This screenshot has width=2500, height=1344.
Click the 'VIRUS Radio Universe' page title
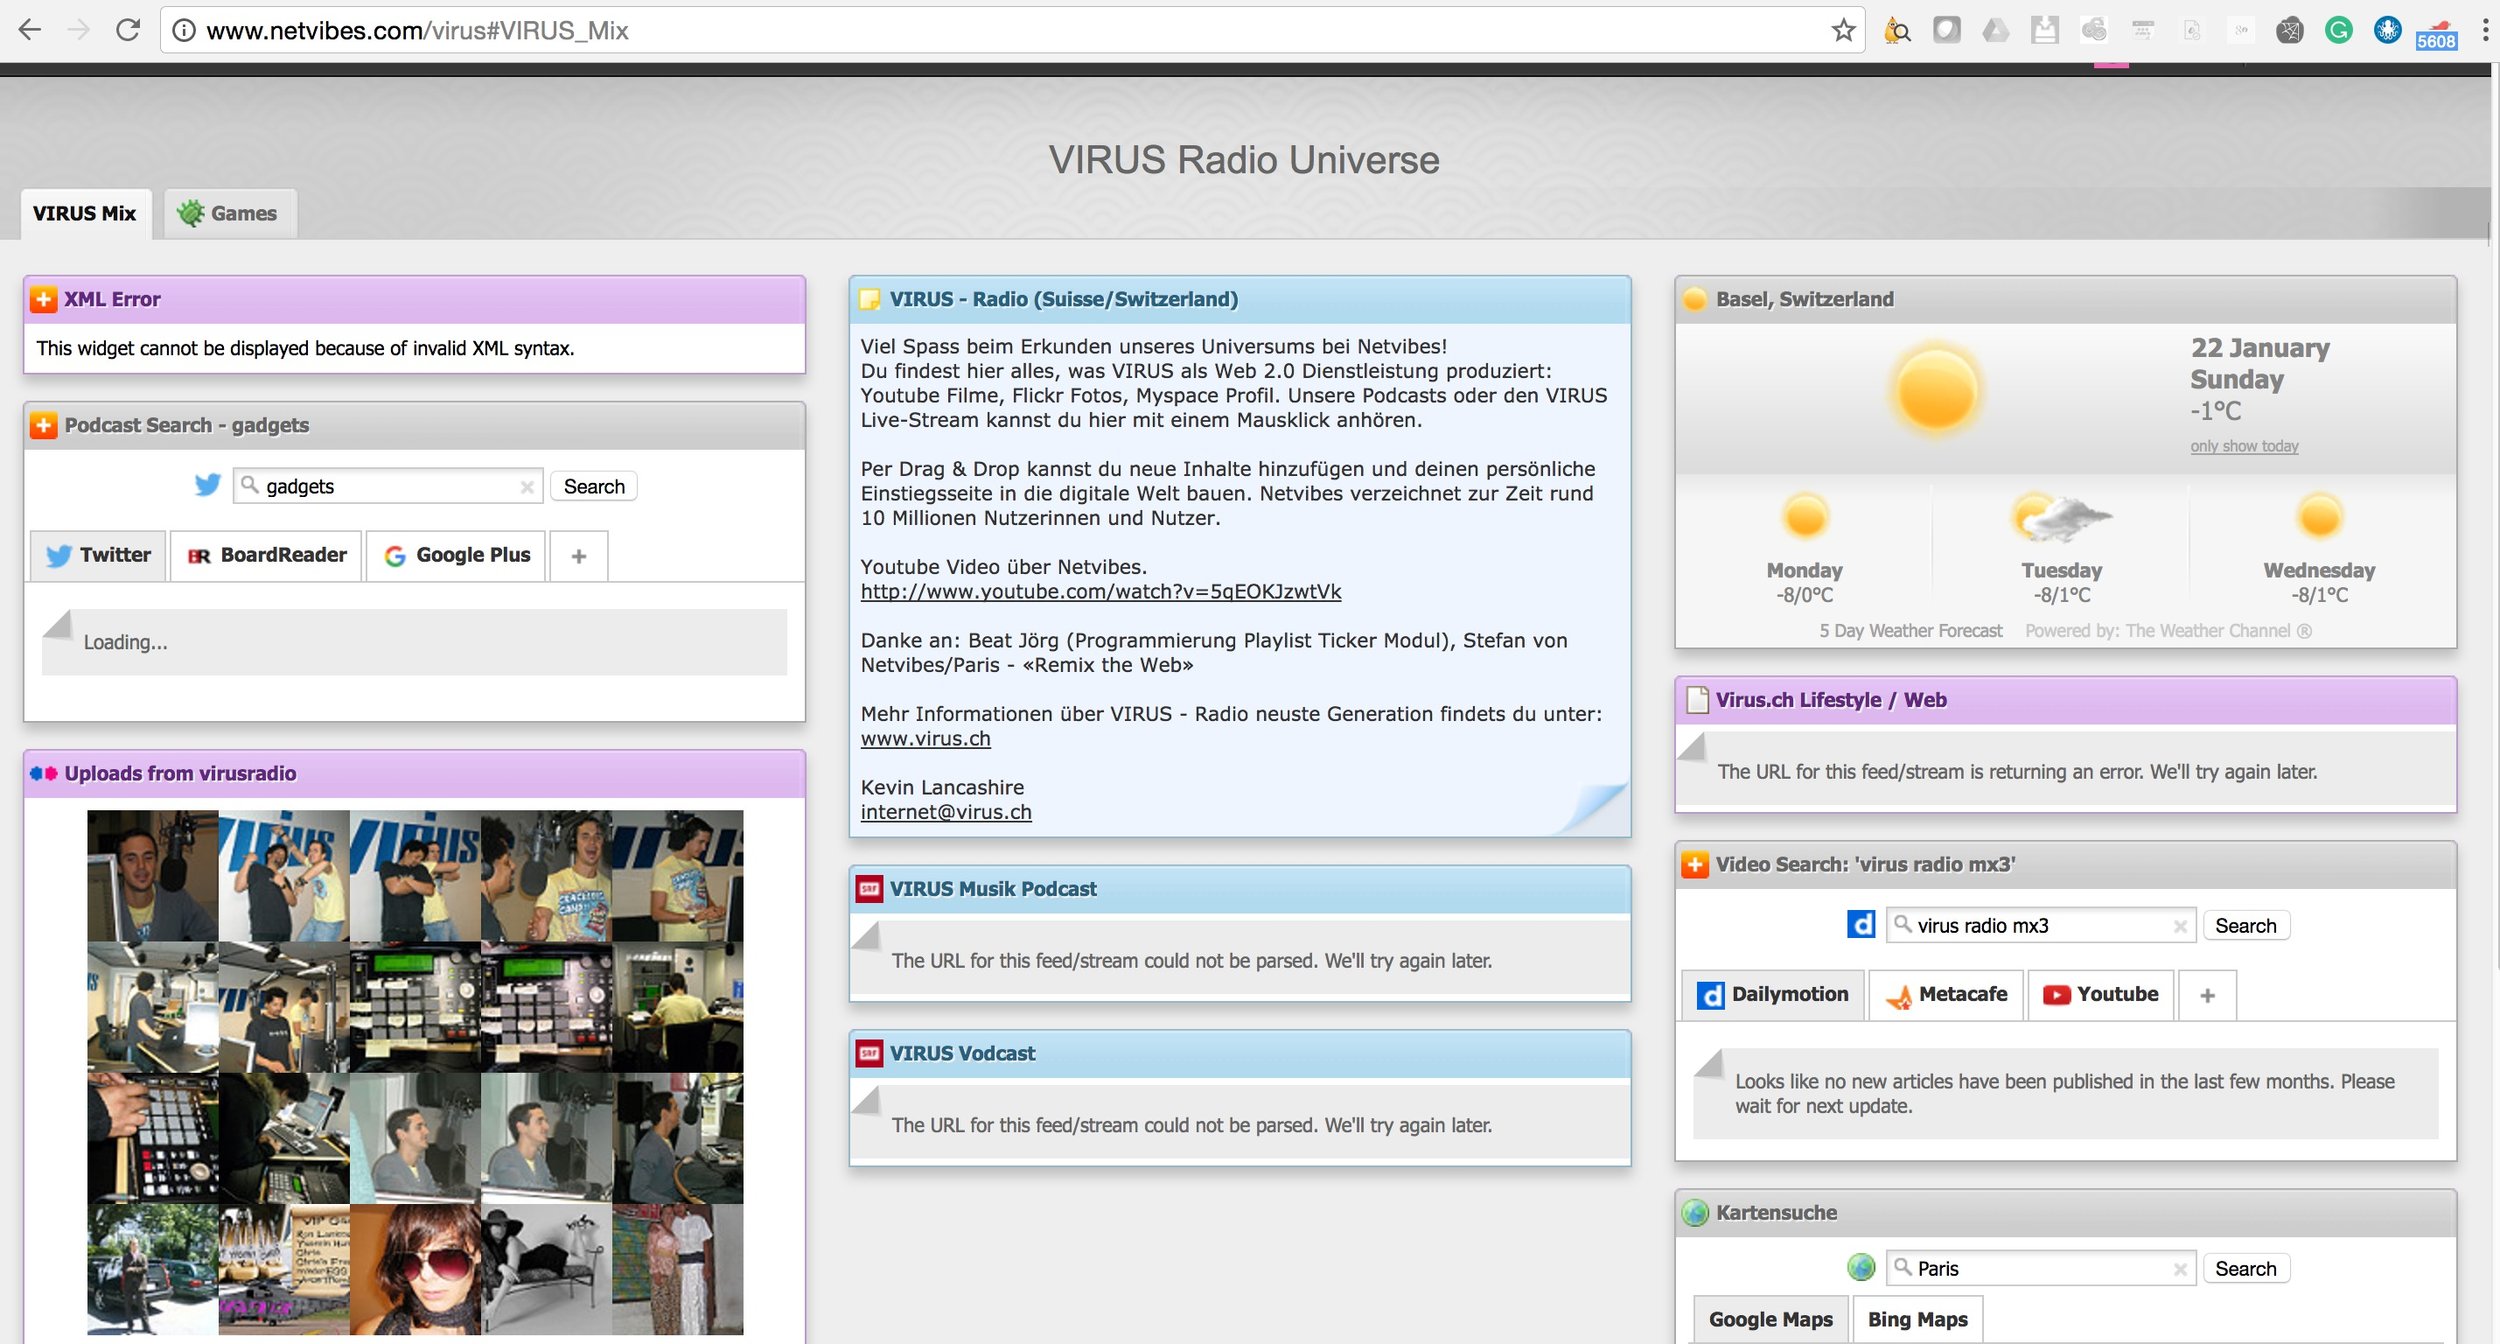pos(1244,160)
